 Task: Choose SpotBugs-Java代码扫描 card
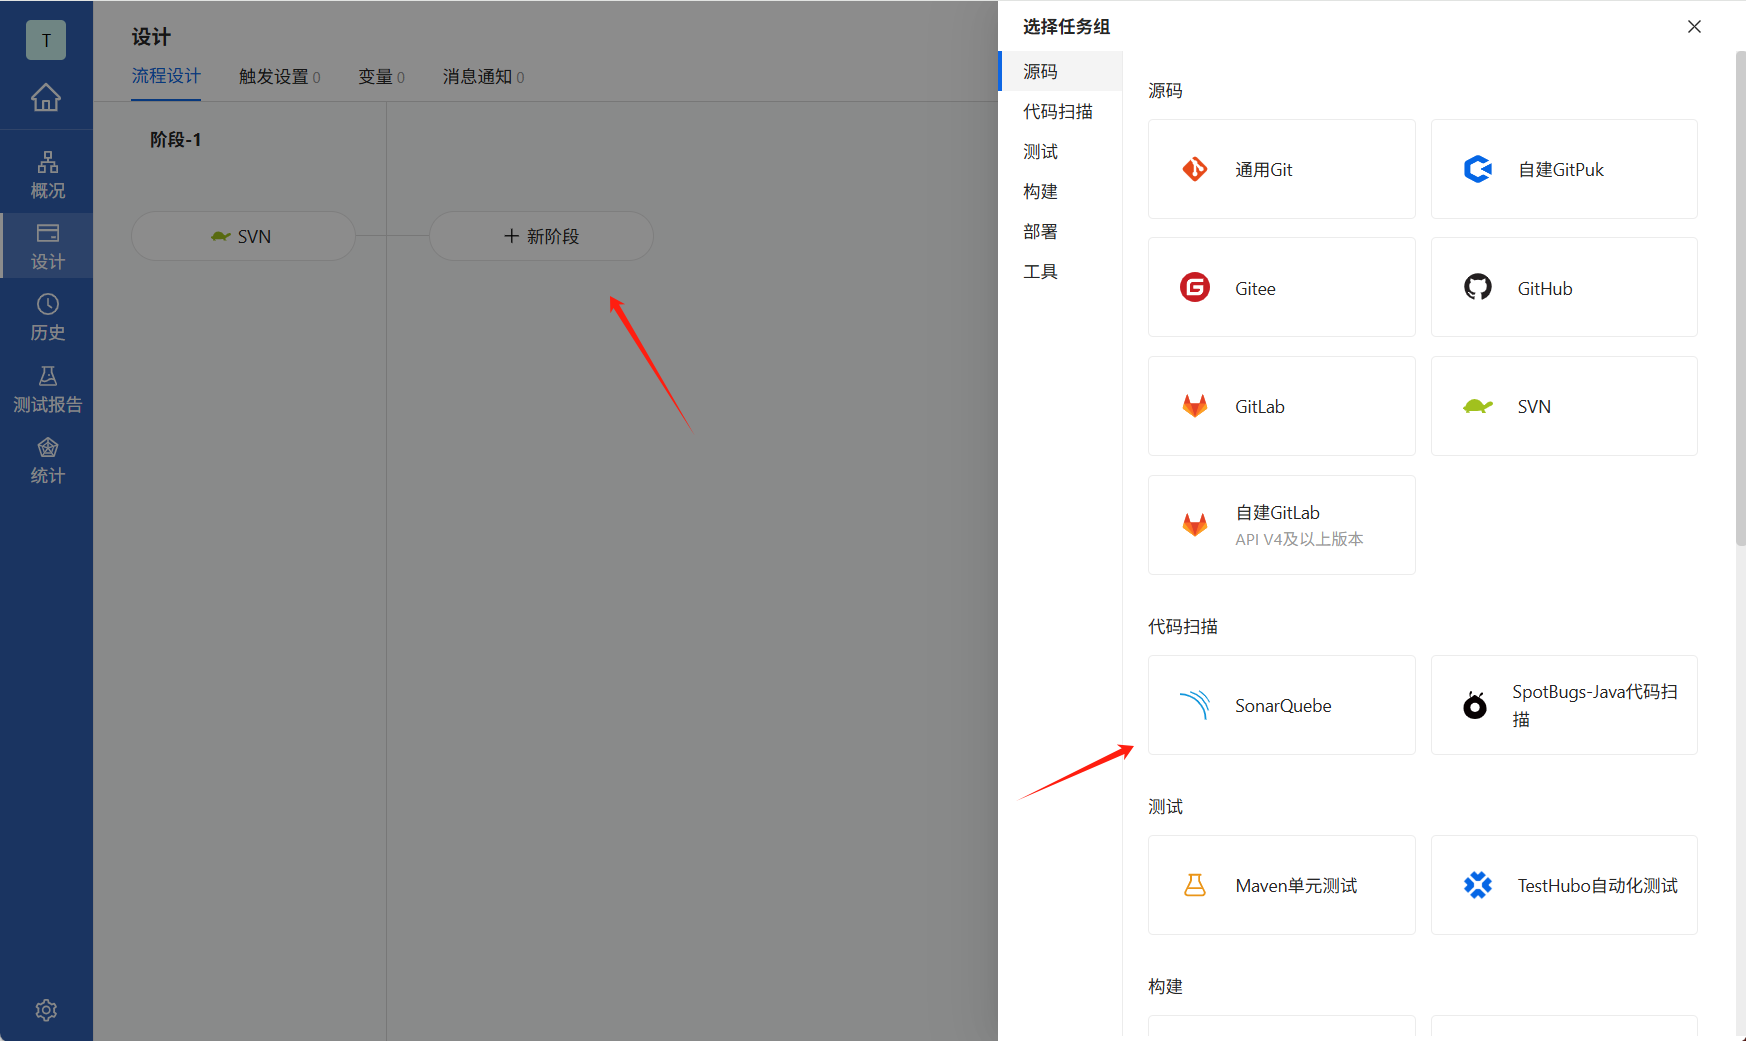click(1564, 705)
